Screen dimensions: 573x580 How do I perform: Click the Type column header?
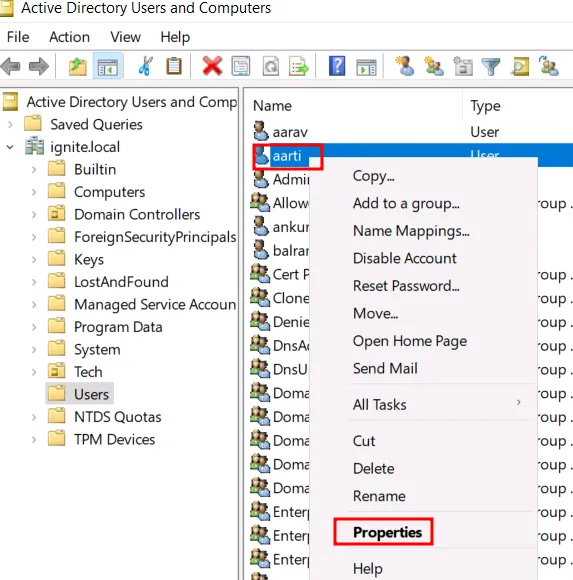click(x=485, y=106)
